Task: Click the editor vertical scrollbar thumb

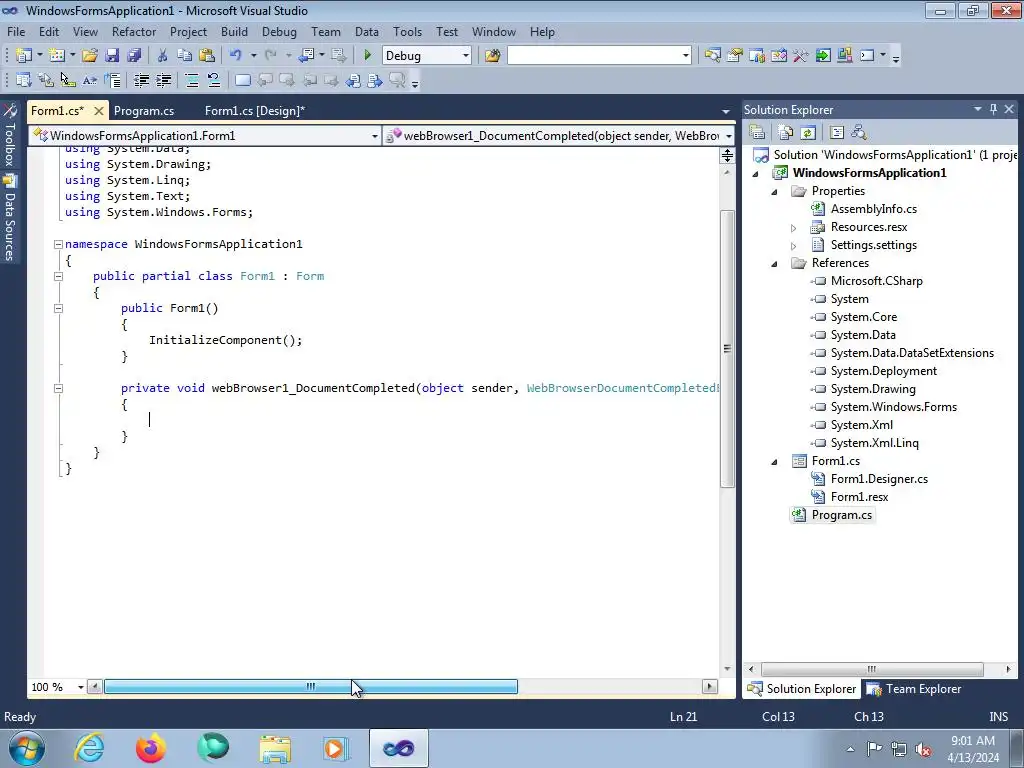Action: (x=727, y=349)
